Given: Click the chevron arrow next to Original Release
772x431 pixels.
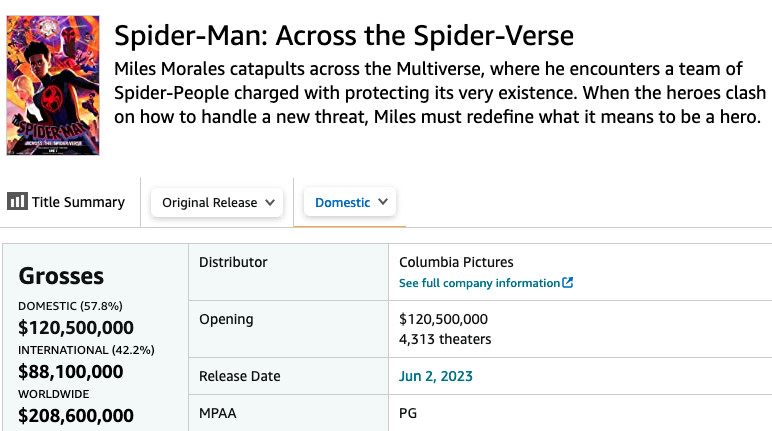Looking at the screenshot, I should pos(270,202).
